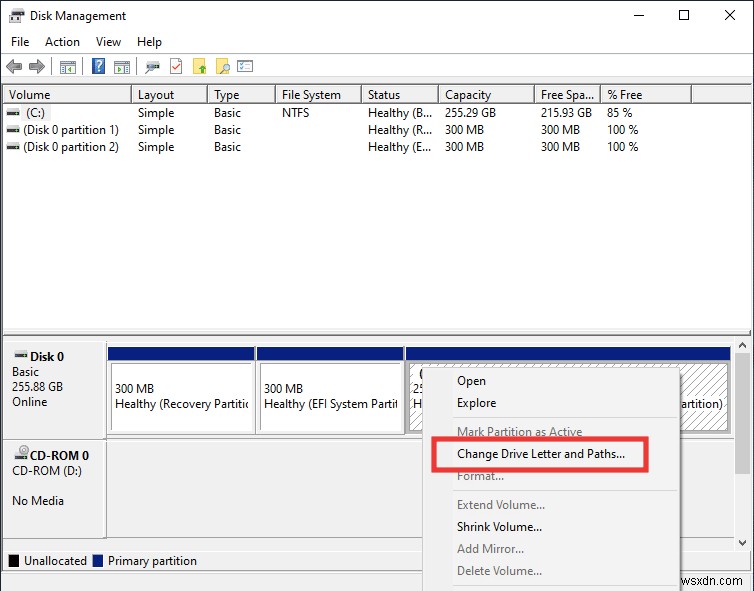Click Show/Hide Action Pane toolbar icon
Screen dimensions: 754x591
(x=122, y=67)
